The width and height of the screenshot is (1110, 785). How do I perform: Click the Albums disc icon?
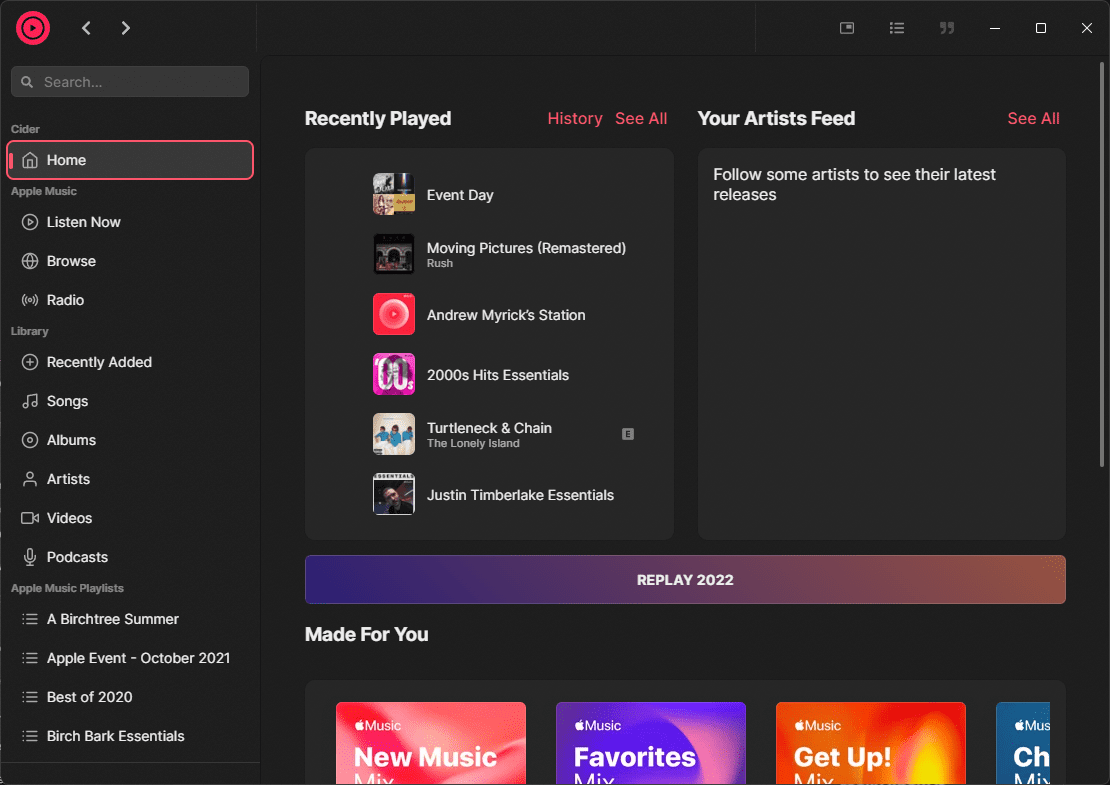coord(30,440)
